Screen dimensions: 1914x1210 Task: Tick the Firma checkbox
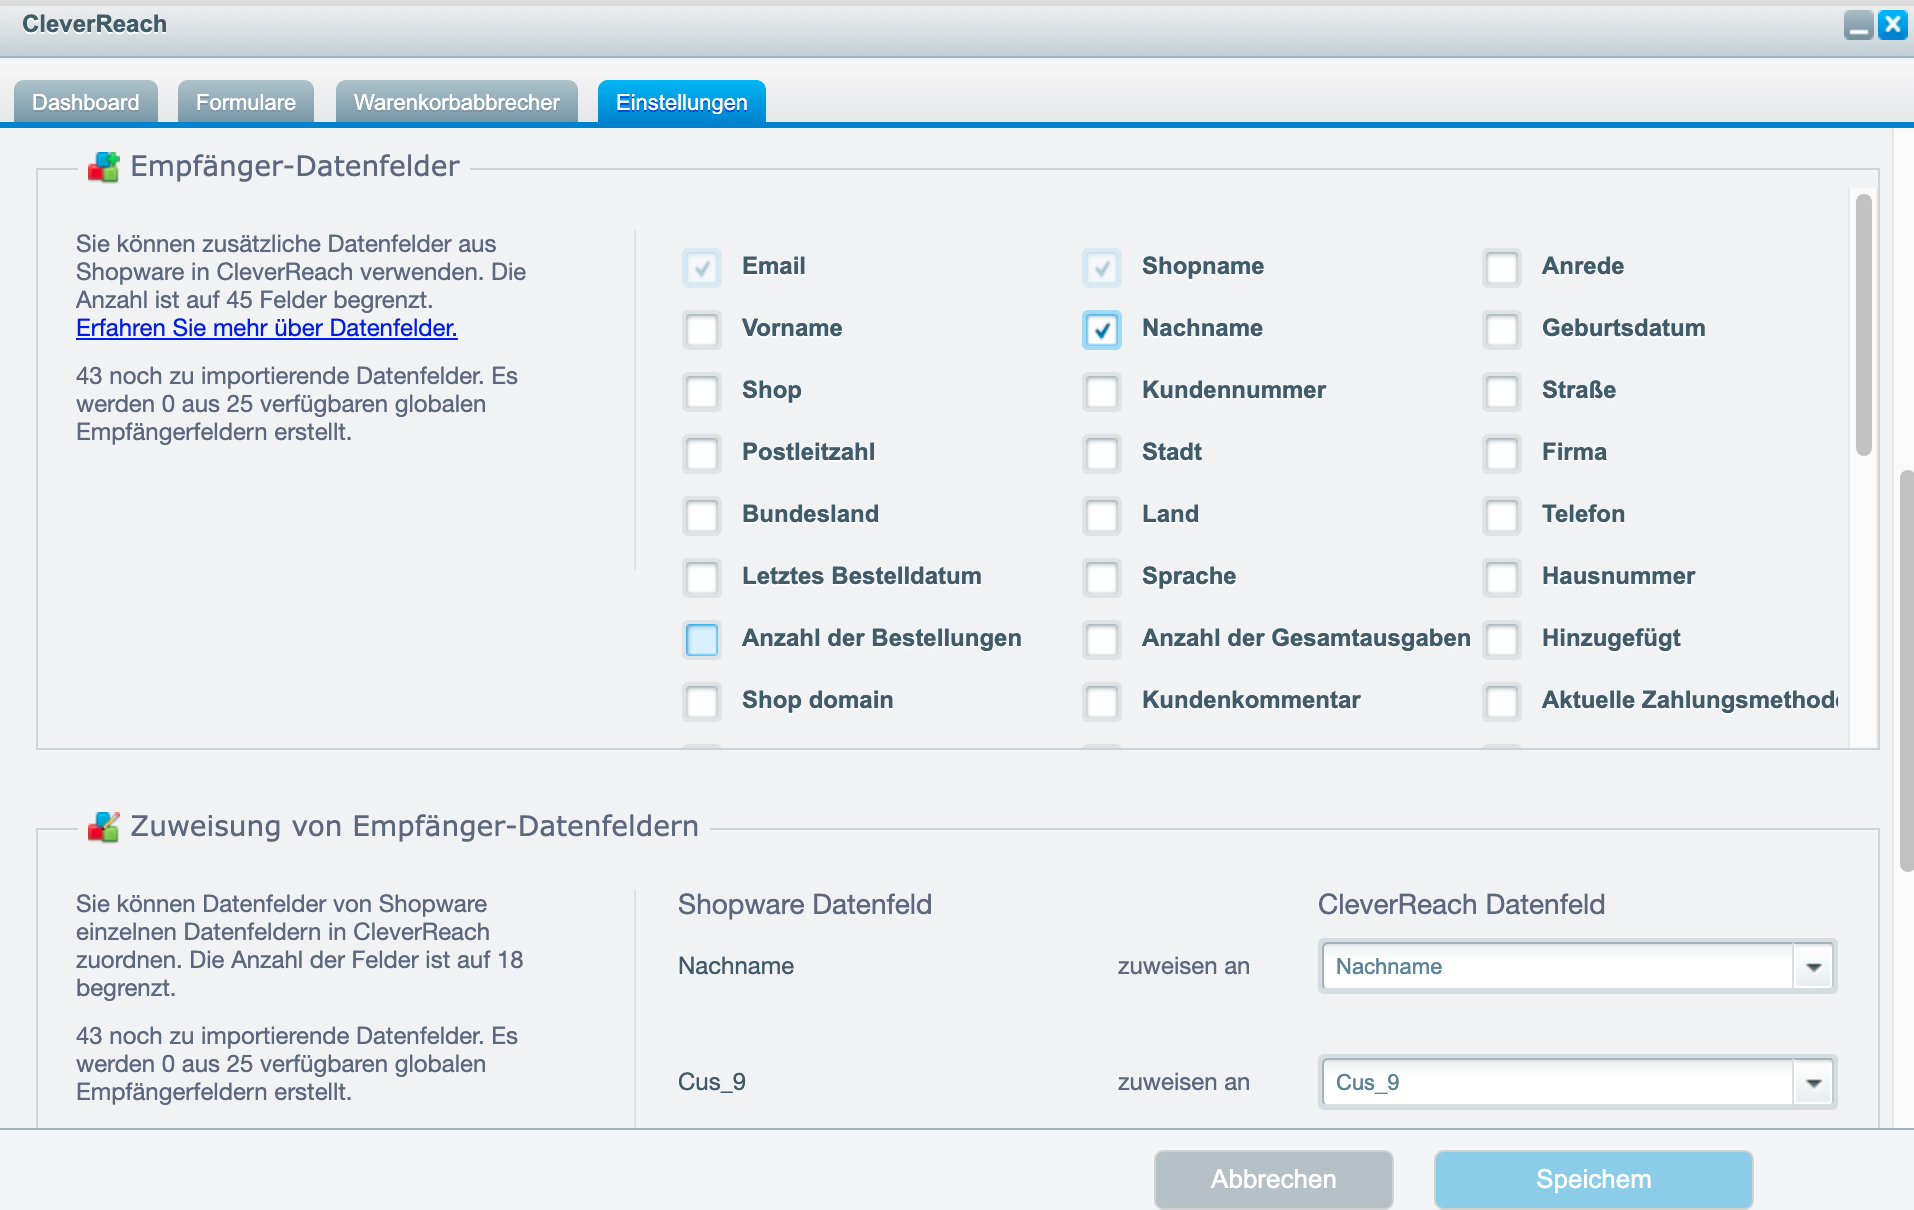tap(1502, 453)
